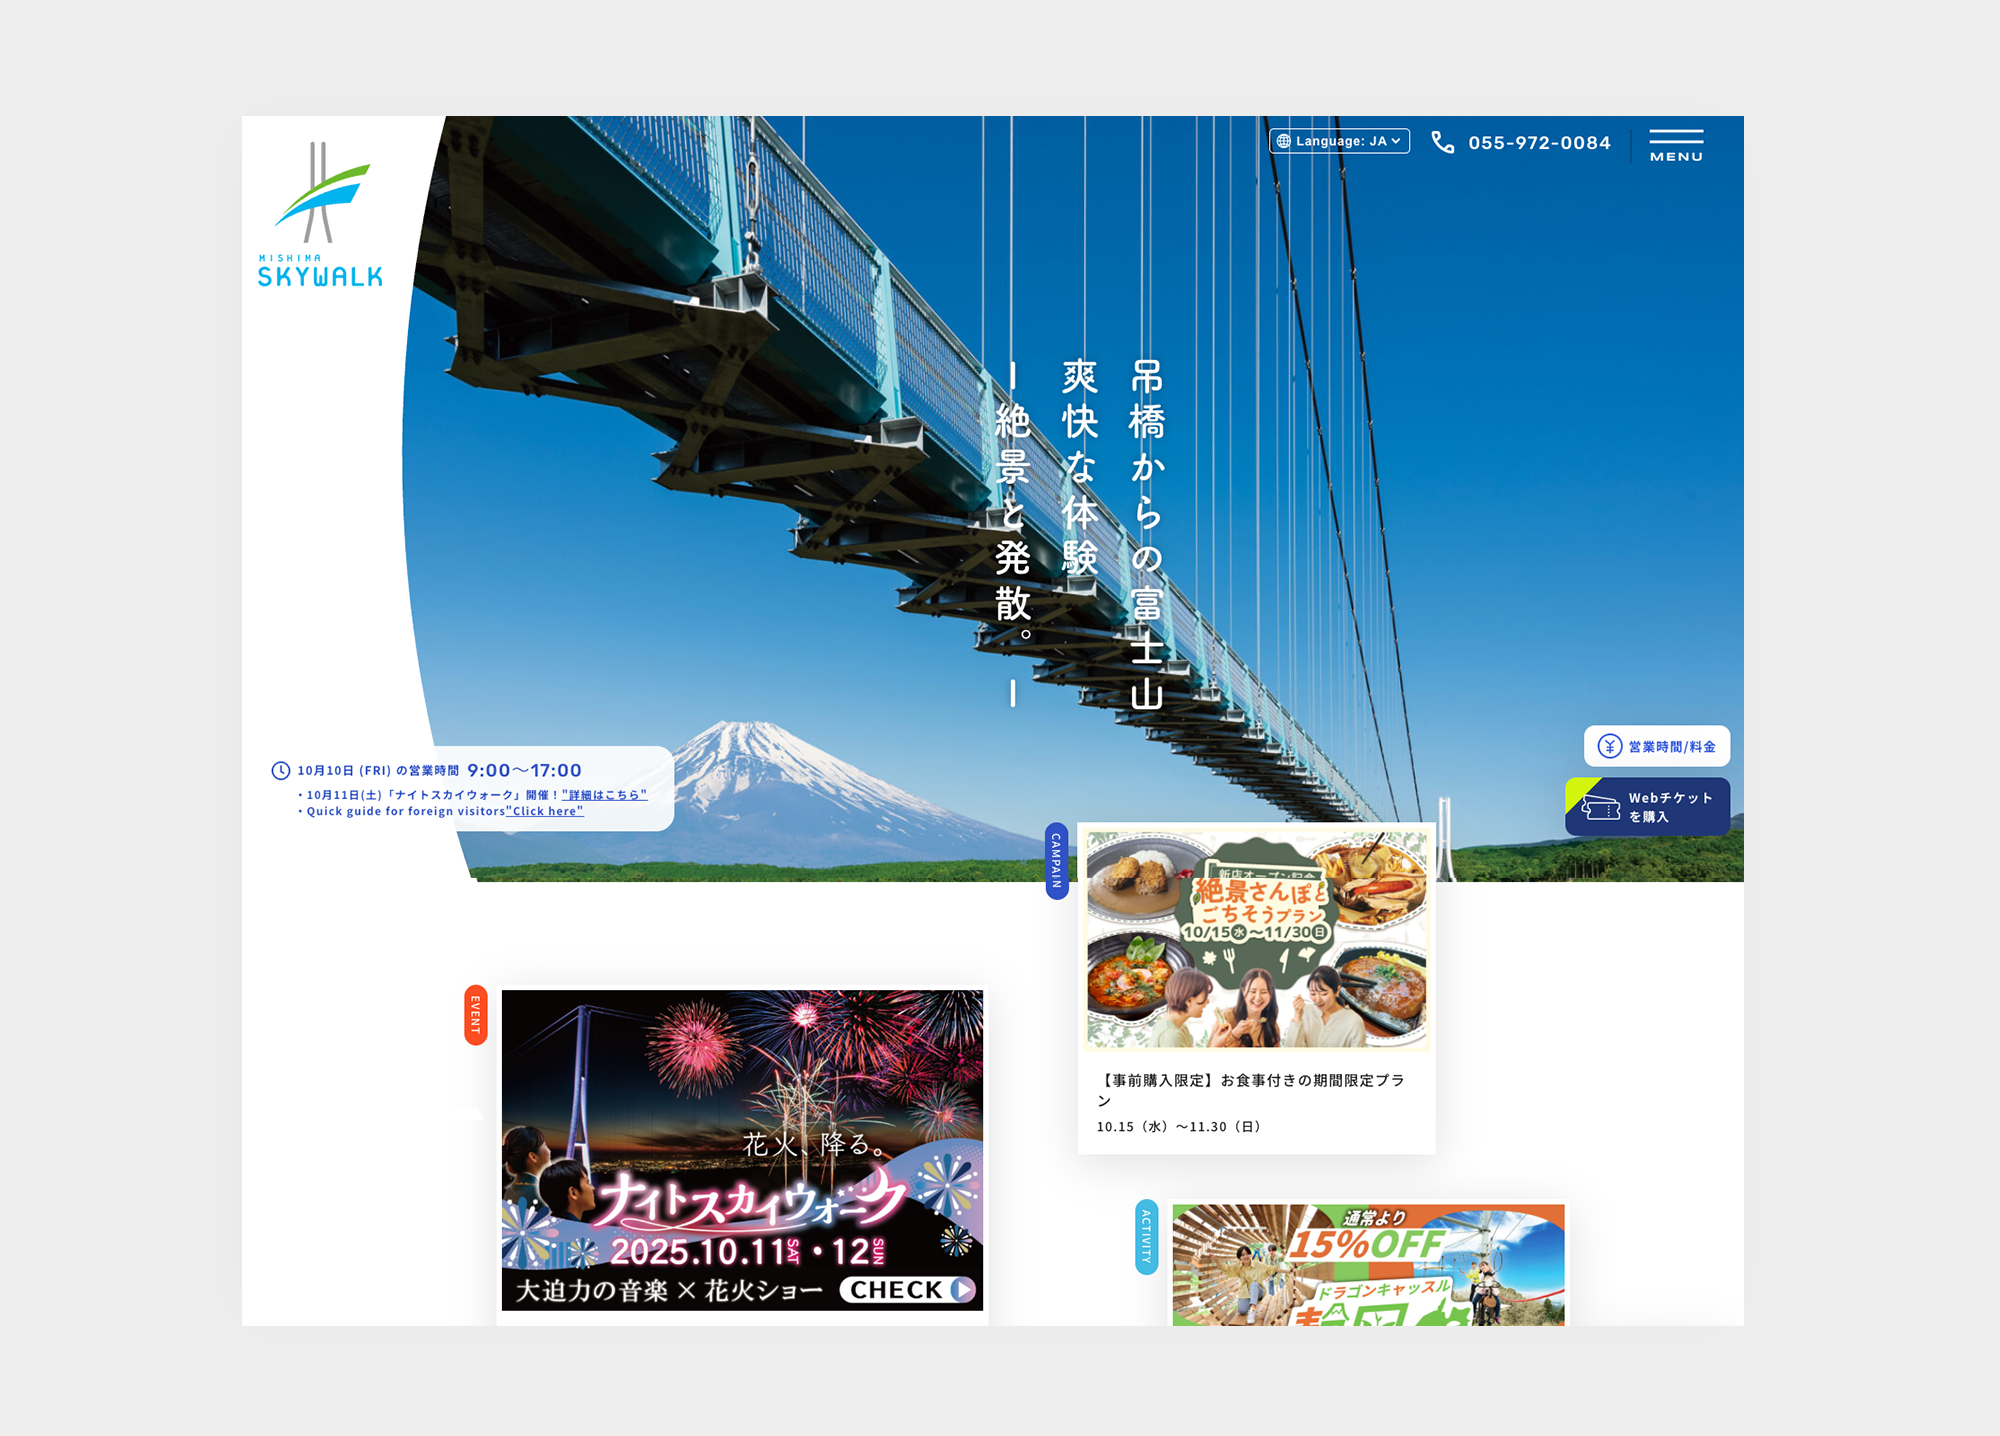Image resolution: width=2000 pixels, height=1436 pixels.
Task: Open the hamburger MENU
Action: coord(1676,145)
